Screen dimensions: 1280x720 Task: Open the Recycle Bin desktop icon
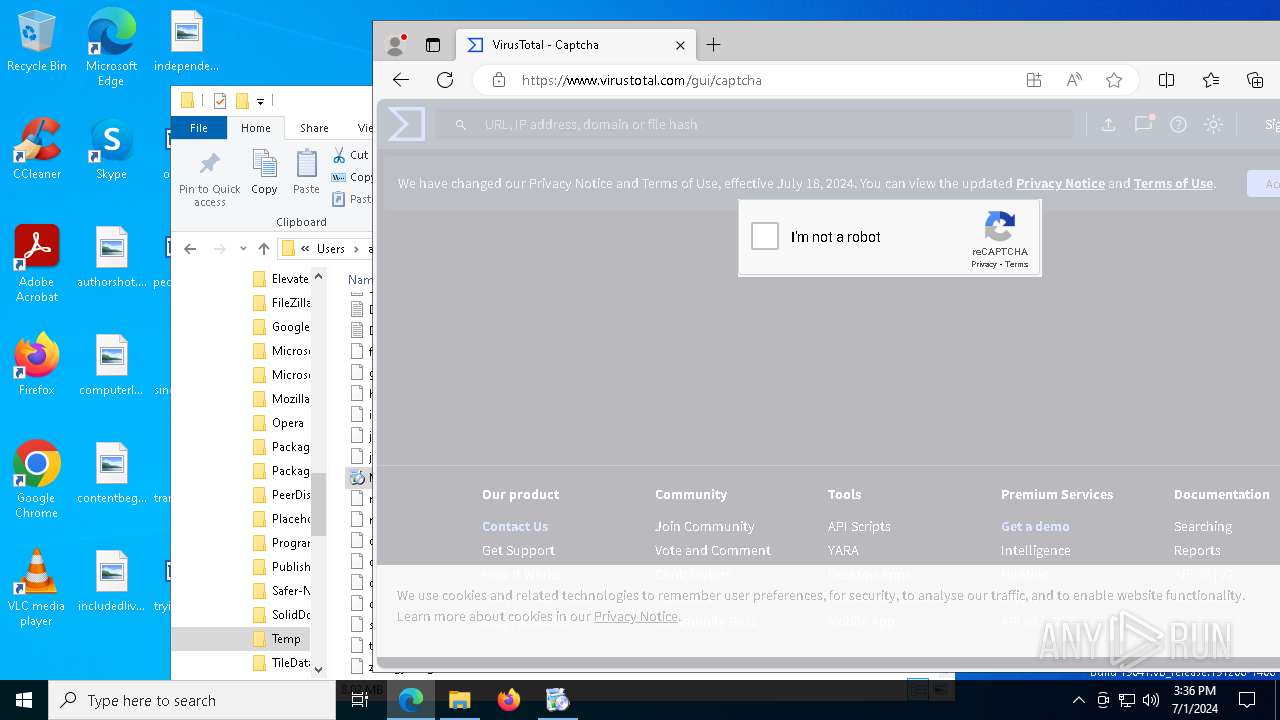pos(37,42)
